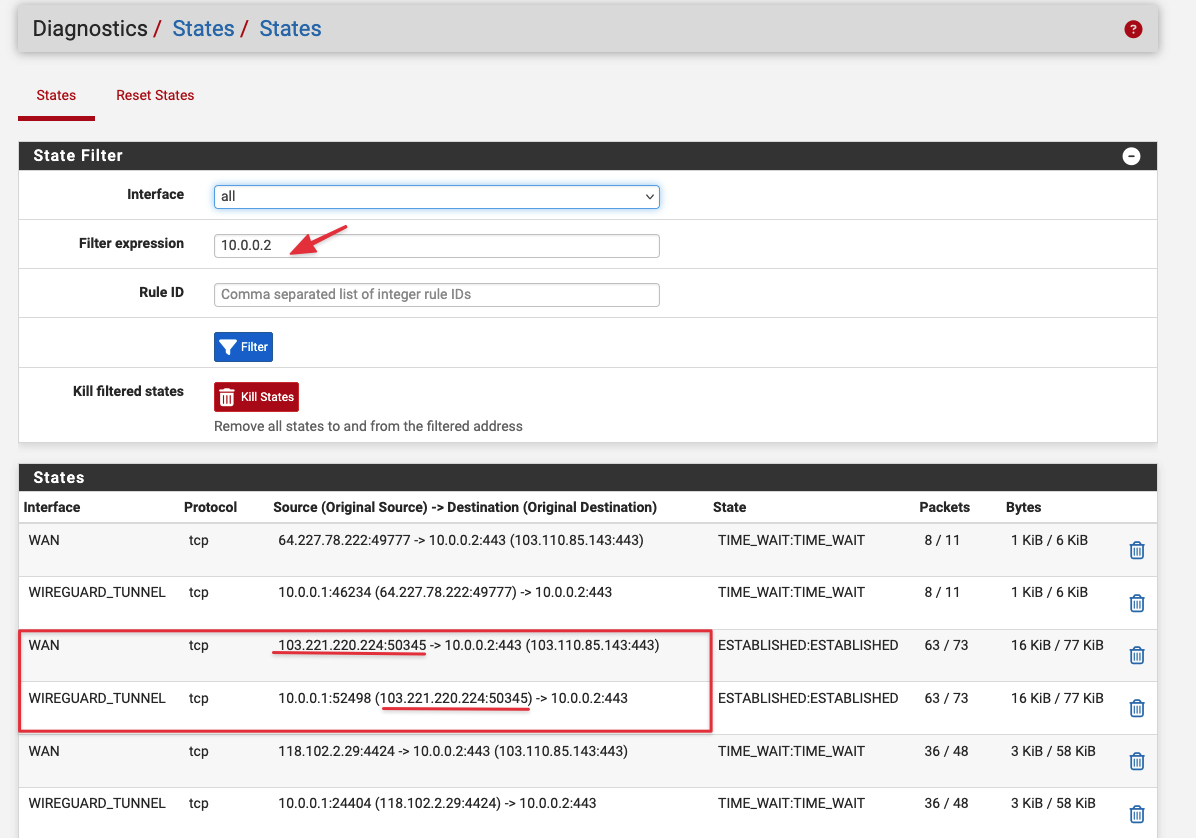Click the red help question mark icon

click(x=1133, y=29)
